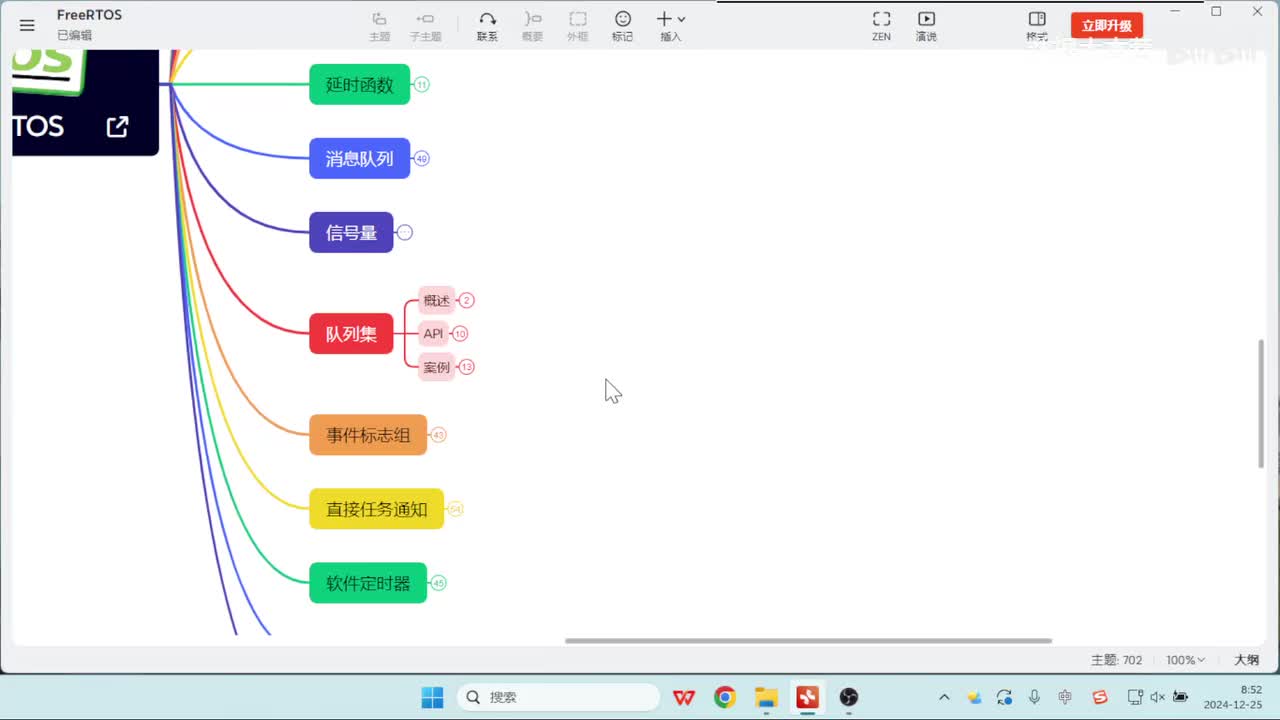The height and width of the screenshot is (720, 1280).
Task: Select the 消息队列 topic node
Action: coord(360,158)
